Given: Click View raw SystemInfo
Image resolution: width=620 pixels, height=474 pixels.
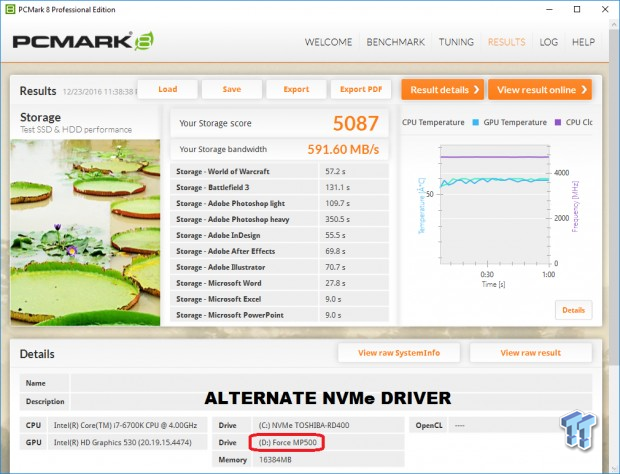Looking at the screenshot, I should click(x=399, y=353).
